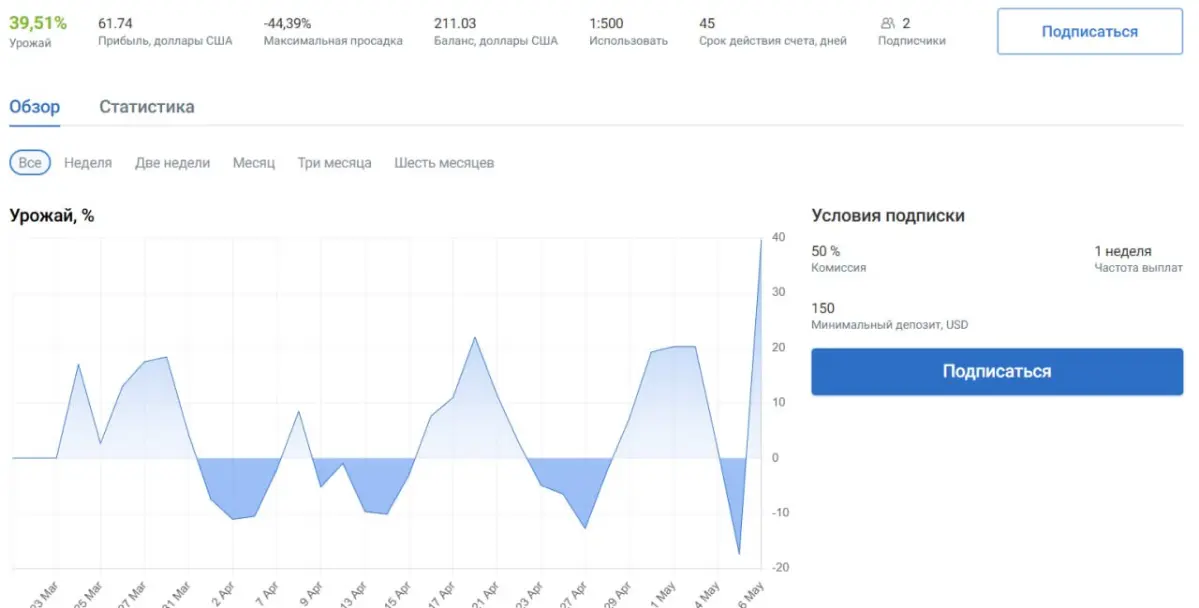Screen dimensions: 1199x608
Task: Choose the Месяц period filter
Action: (x=254, y=163)
